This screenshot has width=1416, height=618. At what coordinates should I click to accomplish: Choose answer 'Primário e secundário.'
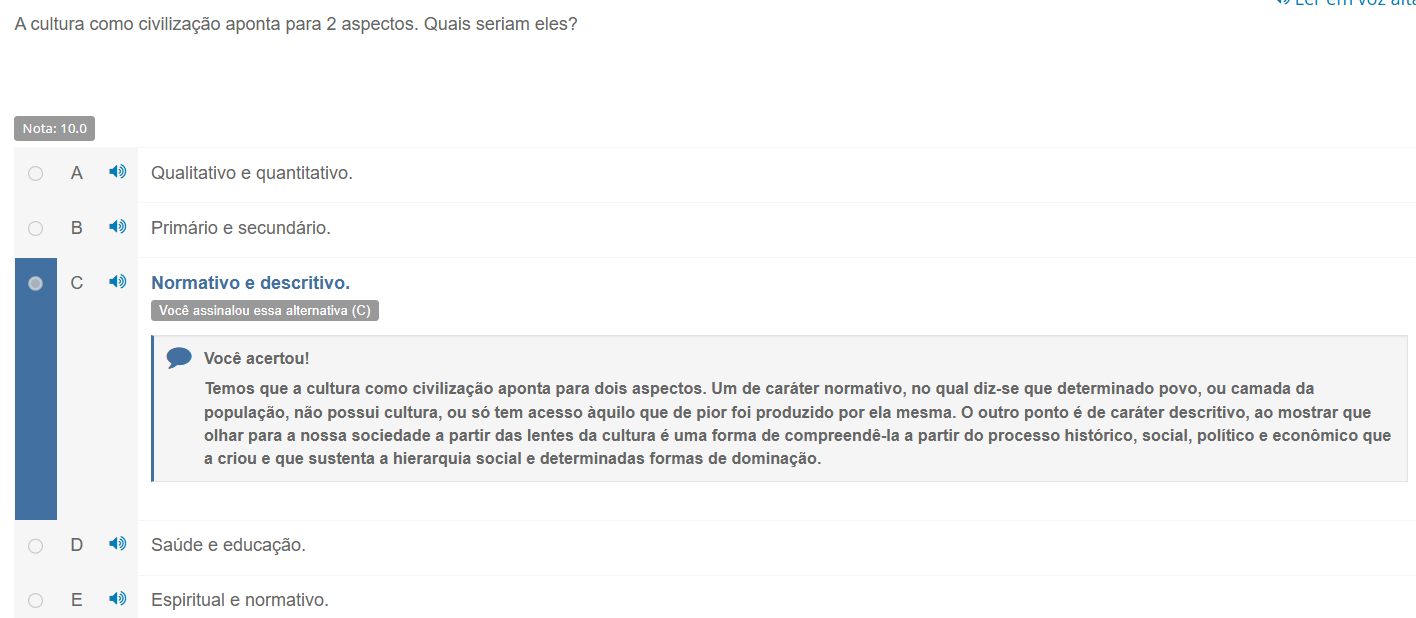tap(241, 228)
